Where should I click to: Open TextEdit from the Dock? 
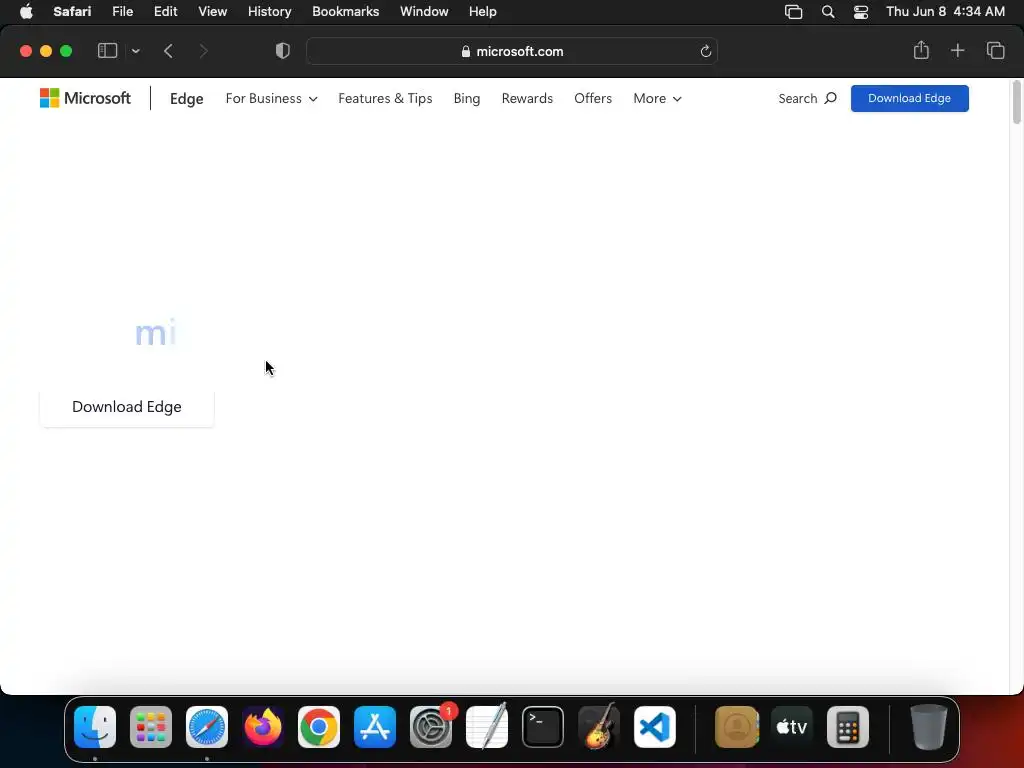click(x=487, y=727)
